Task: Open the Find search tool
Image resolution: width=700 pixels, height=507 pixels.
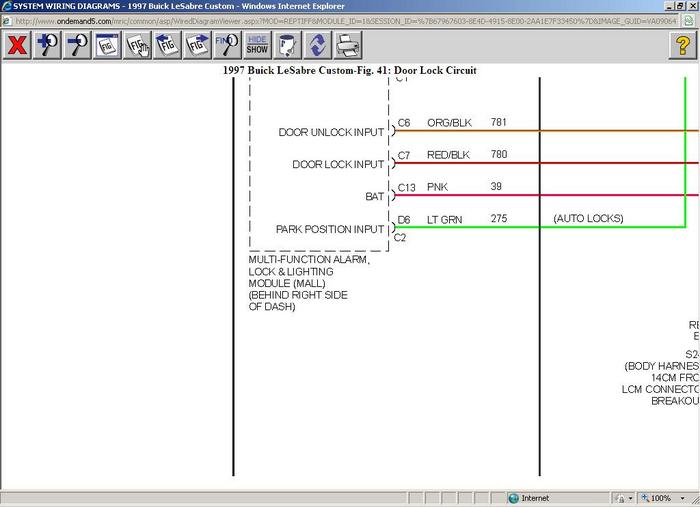Action: tap(228, 45)
